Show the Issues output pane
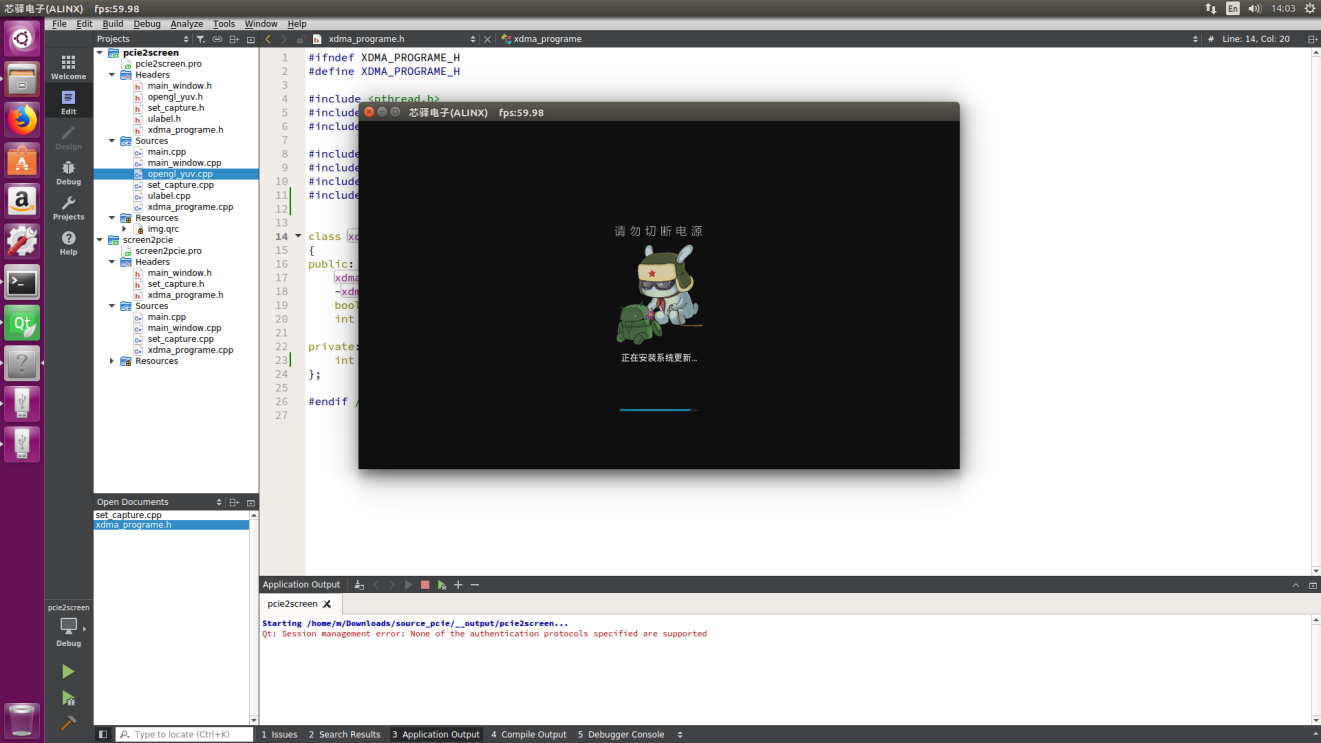This screenshot has width=1321, height=743. coord(279,735)
